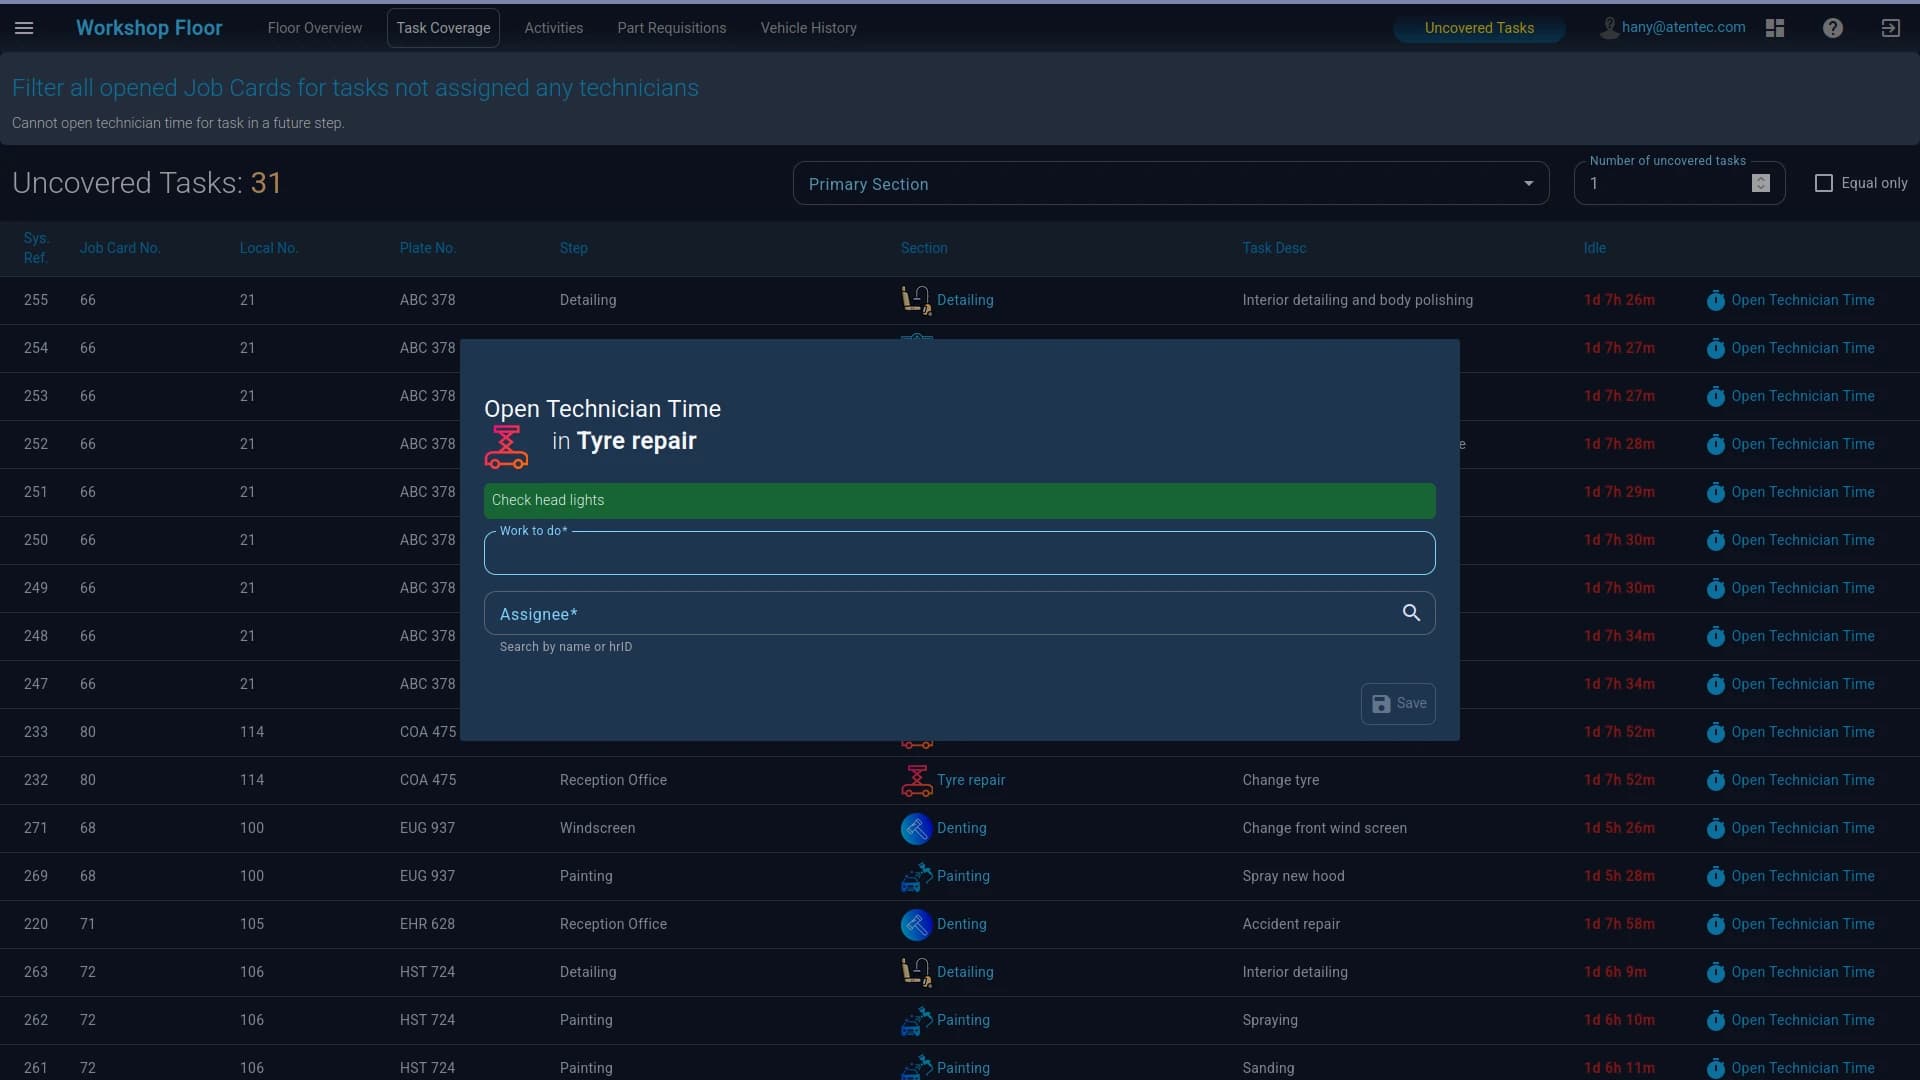Click the Task Desc column header
This screenshot has height=1080, width=1920.
[1274, 248]
